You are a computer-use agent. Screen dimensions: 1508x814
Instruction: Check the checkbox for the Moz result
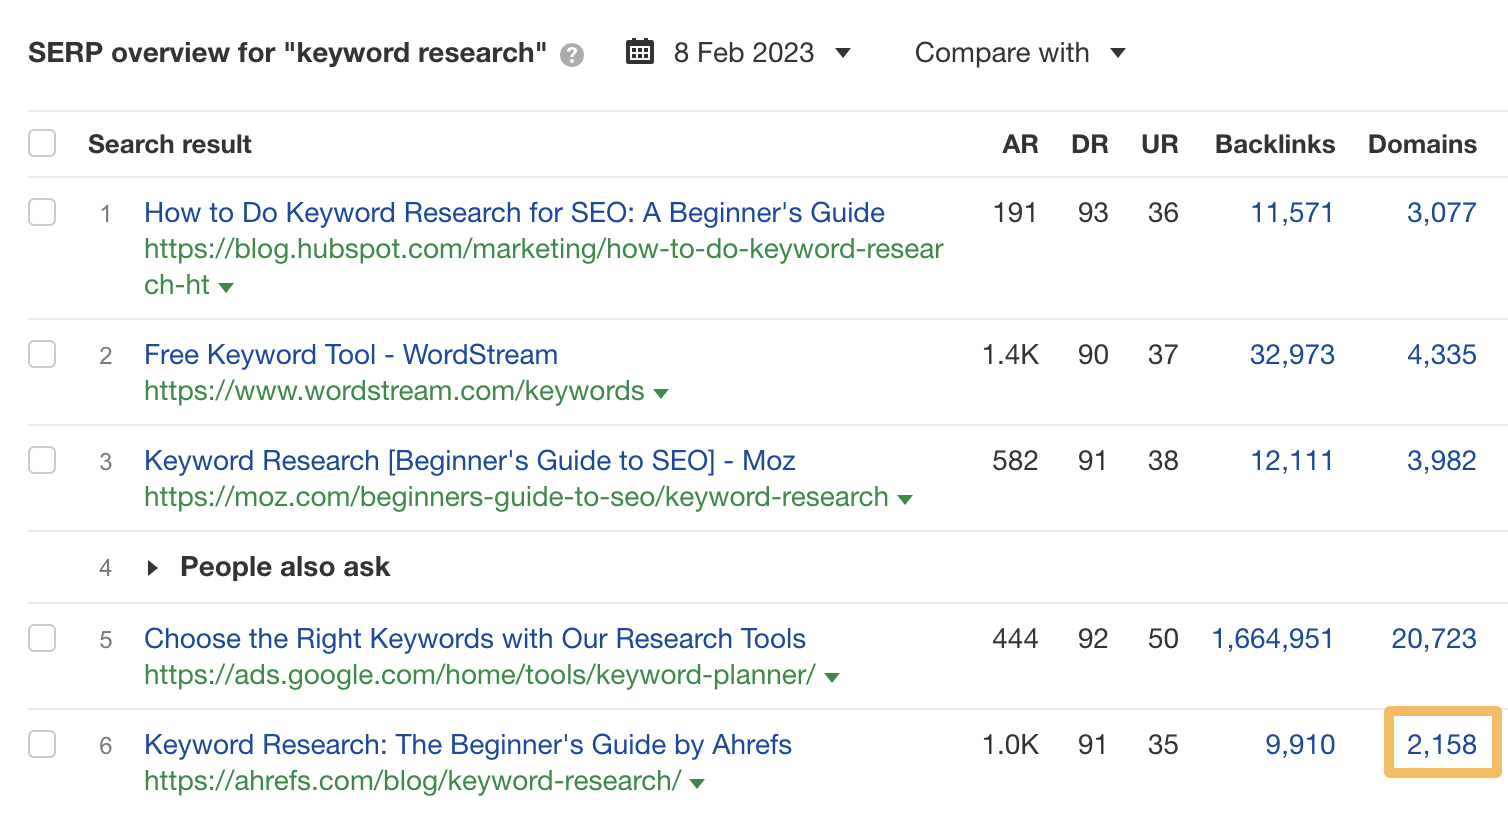click(x=42, y=461)
